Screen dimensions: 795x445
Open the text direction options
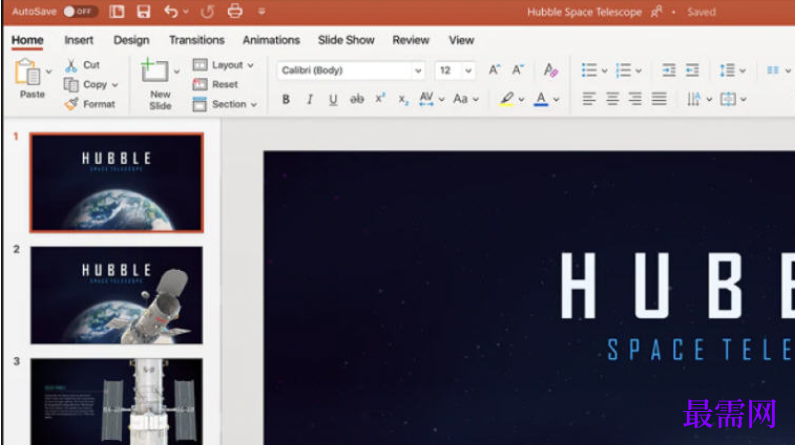click(699, 99)
